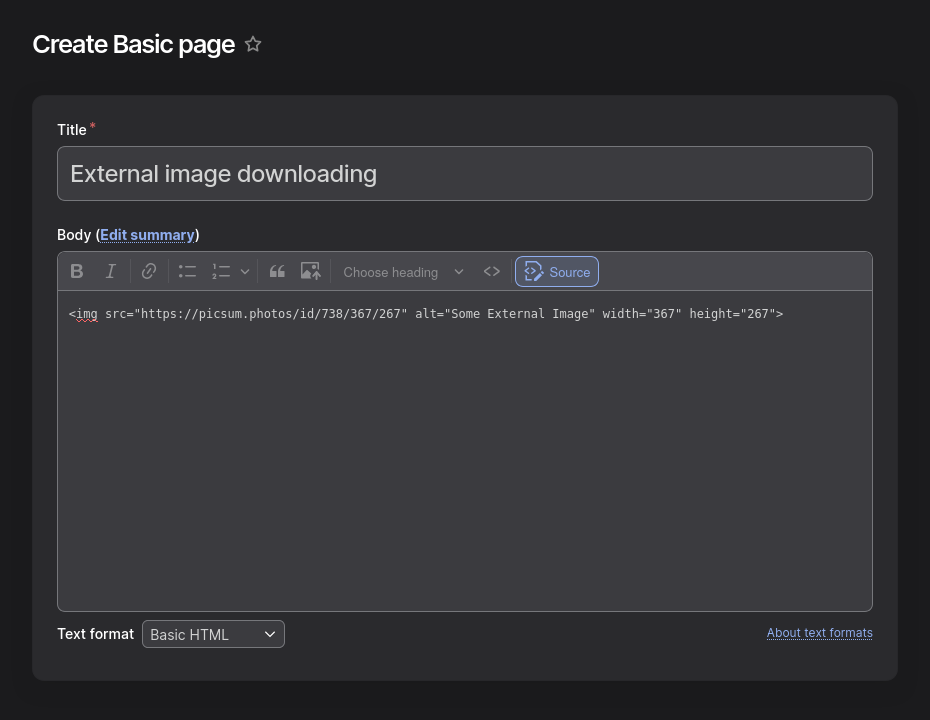Open the Edit summary link
The height and width of the screenshot is (720, 930).
click(x=147, y=235)
